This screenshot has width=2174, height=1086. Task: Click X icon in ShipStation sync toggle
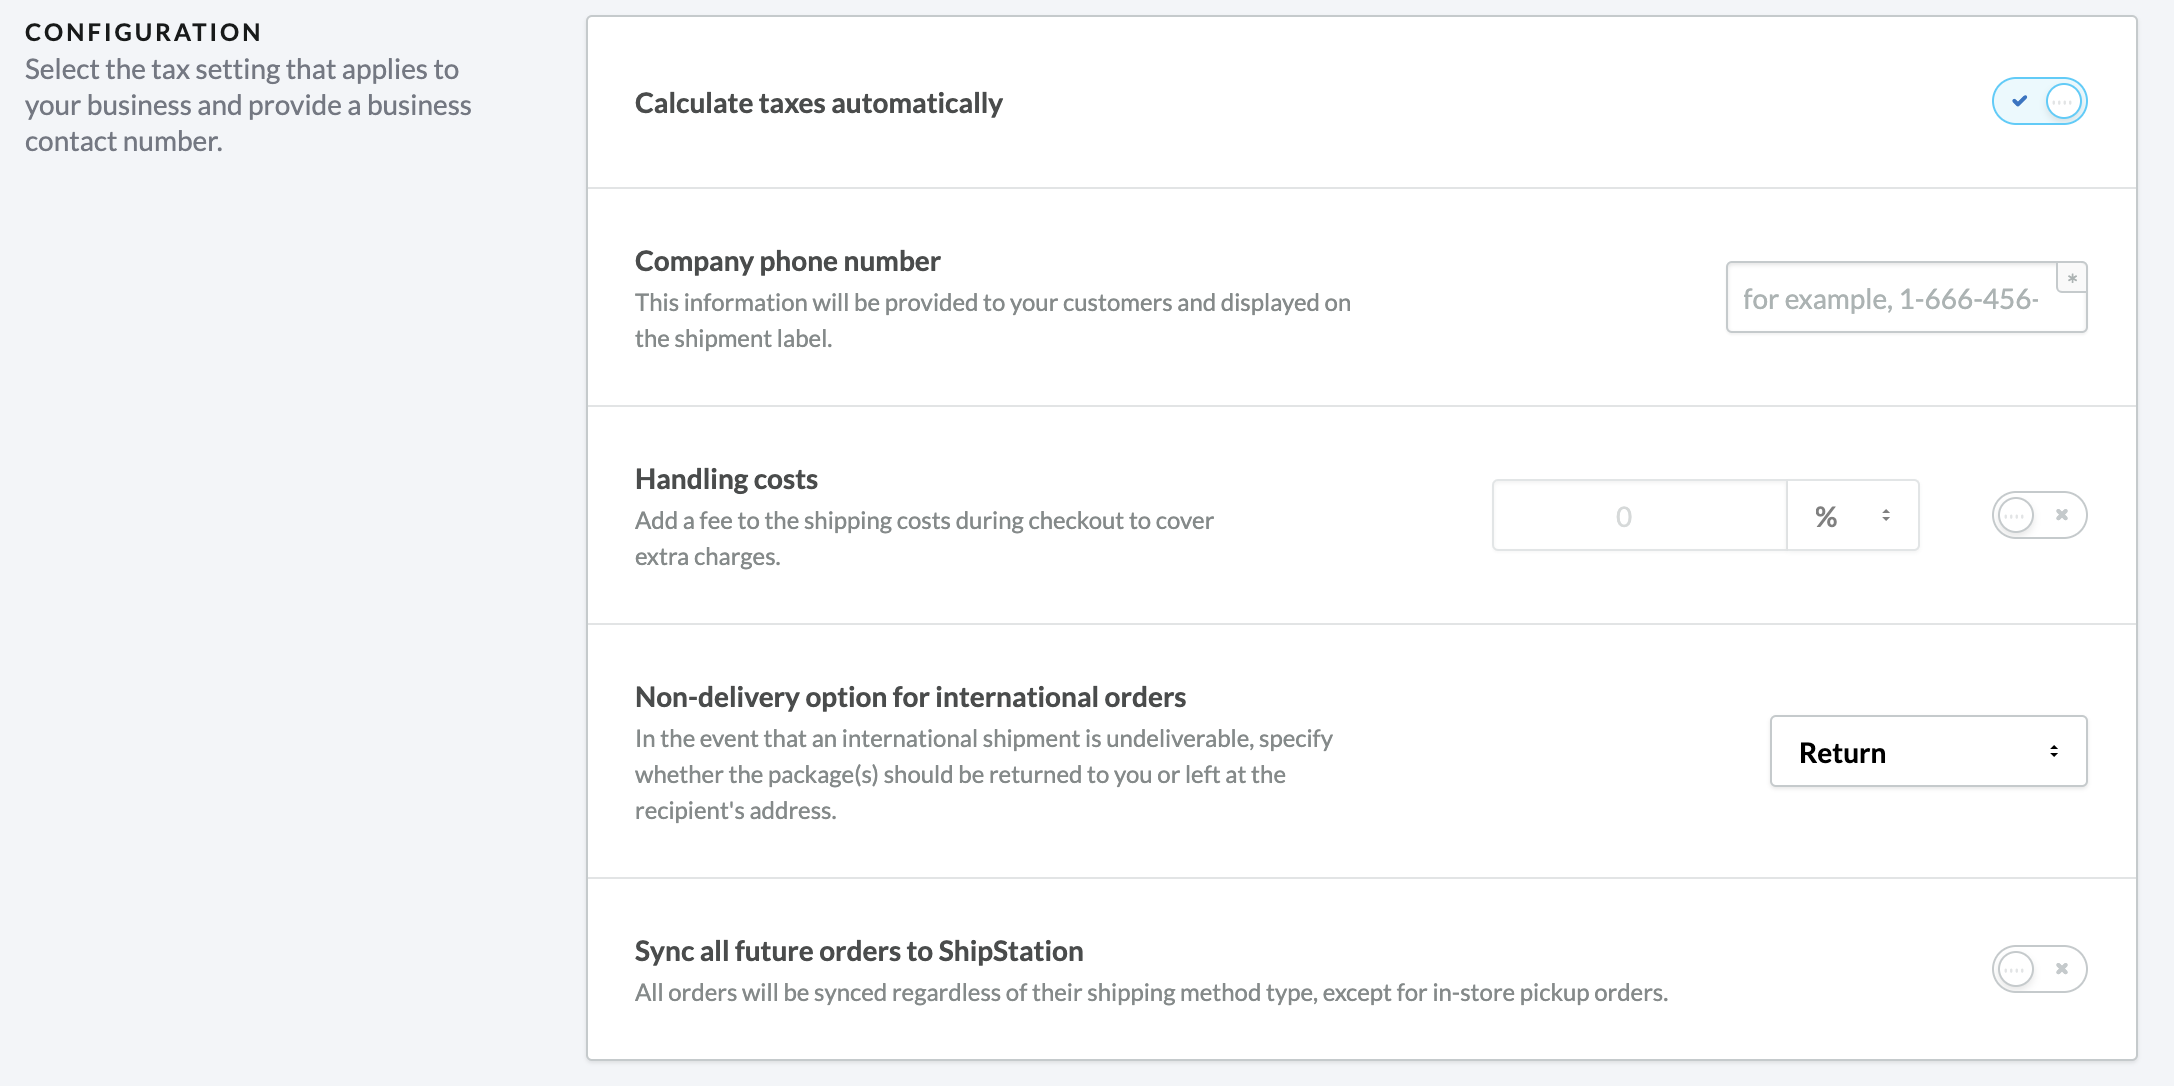click(2061, 969)
